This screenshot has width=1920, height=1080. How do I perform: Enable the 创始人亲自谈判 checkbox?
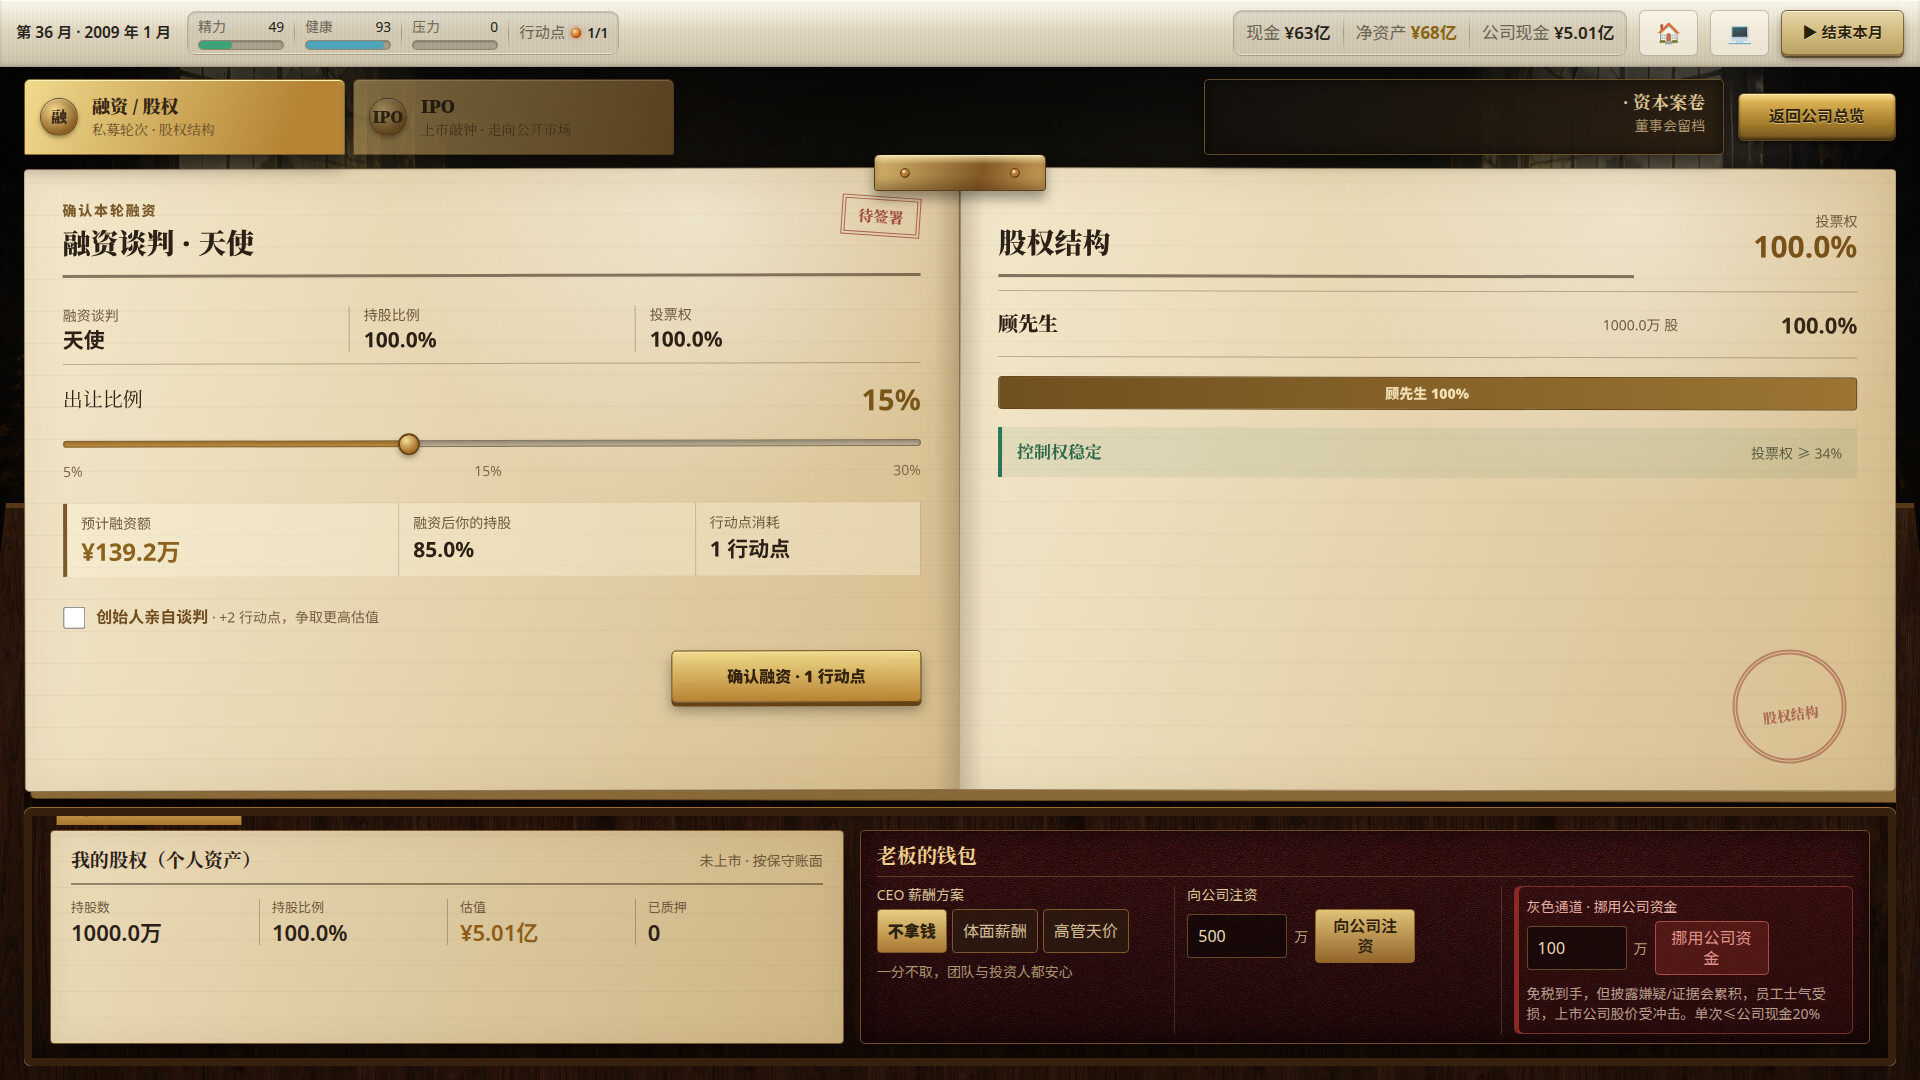coord(74,618)
